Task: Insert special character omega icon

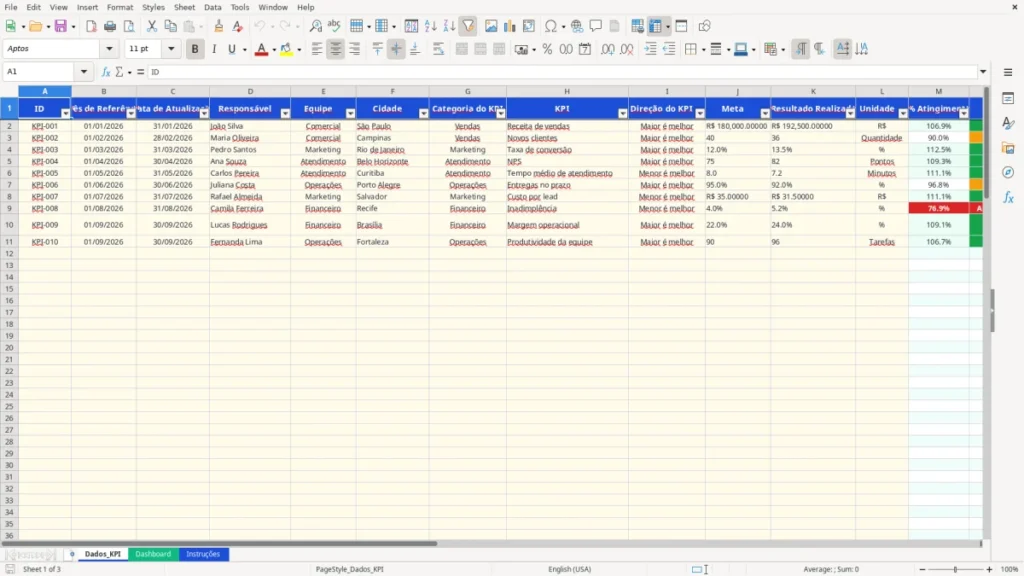Action: (551, 26)
